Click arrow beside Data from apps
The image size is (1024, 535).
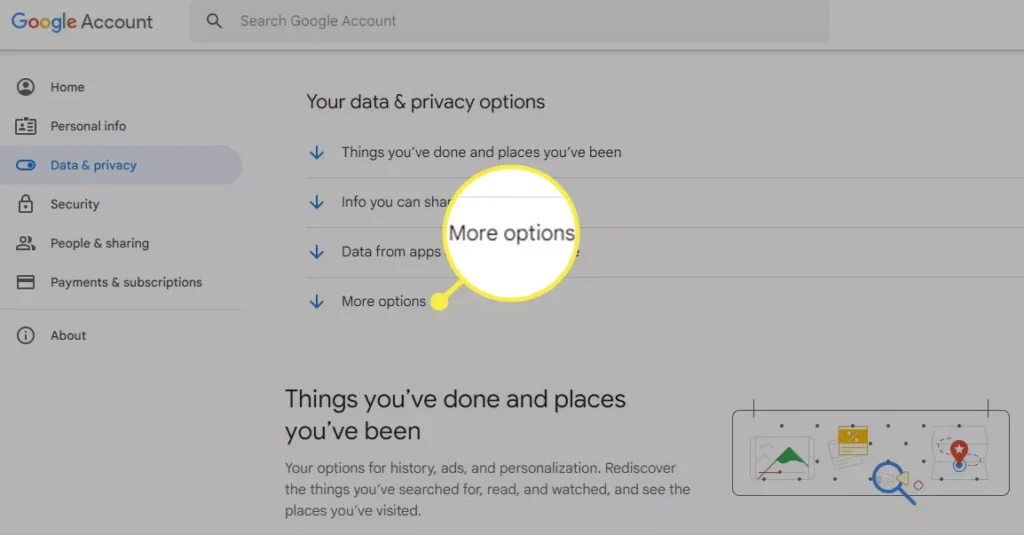(317, 252)
